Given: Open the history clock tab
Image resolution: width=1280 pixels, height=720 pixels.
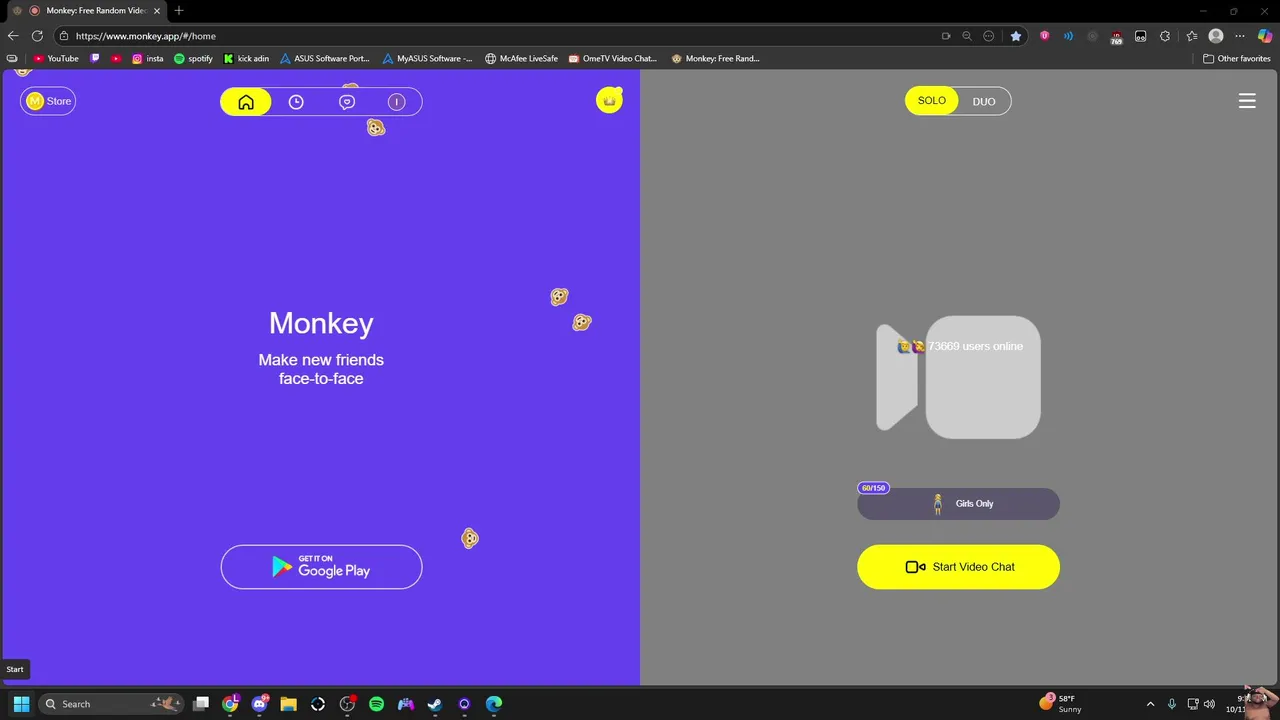Looking at the screenshot, I should tap(296, 102).
